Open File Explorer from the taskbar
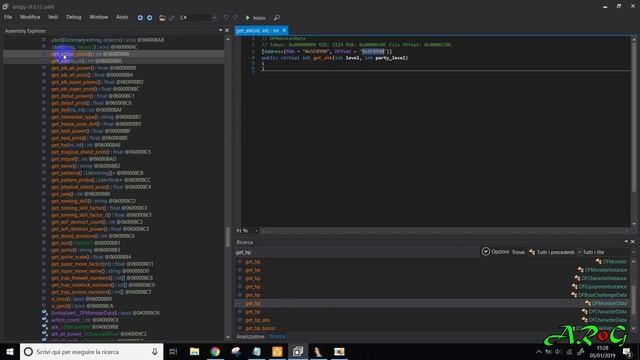This screenshot has width=640, height=360. (195, 351)
